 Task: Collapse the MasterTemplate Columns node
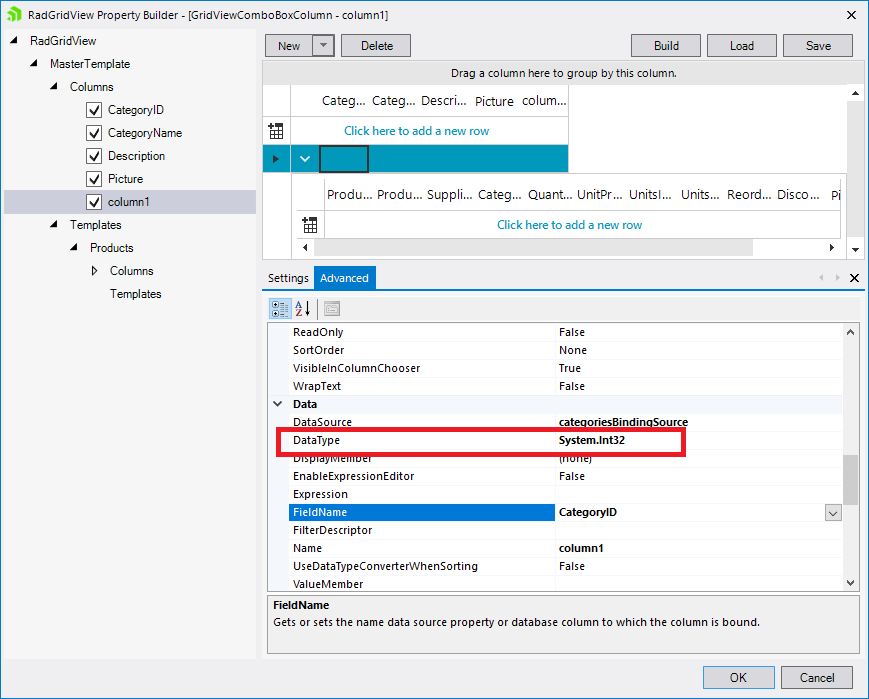(54, 86)
